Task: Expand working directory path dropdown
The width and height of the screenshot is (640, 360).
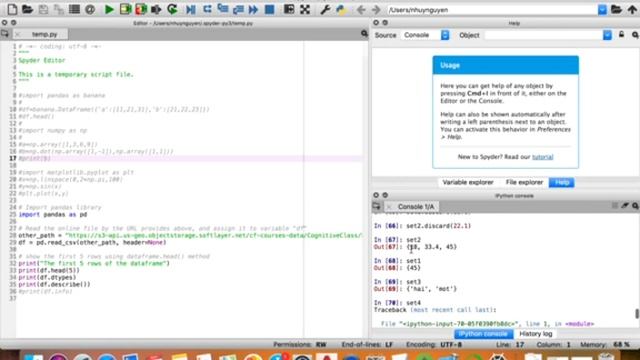Action: click(x=602, y=10)
